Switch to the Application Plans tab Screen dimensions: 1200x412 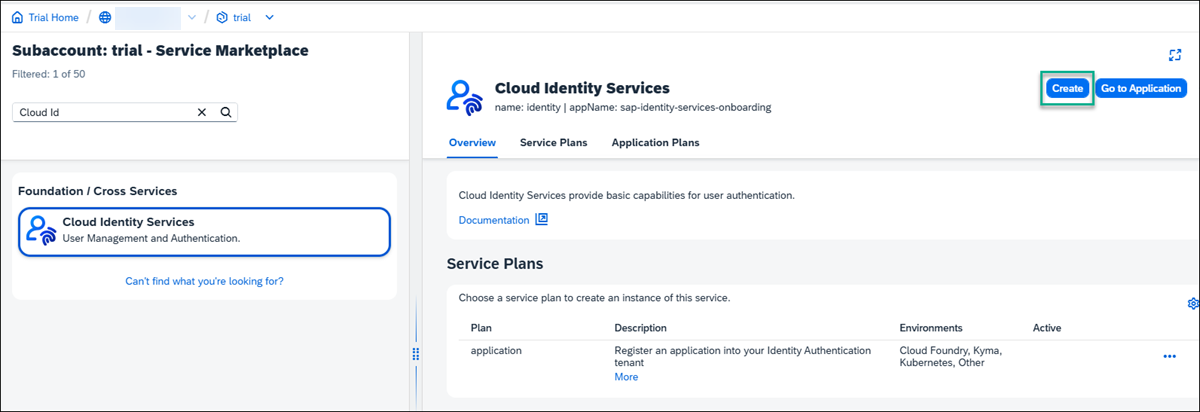[655, 143]
